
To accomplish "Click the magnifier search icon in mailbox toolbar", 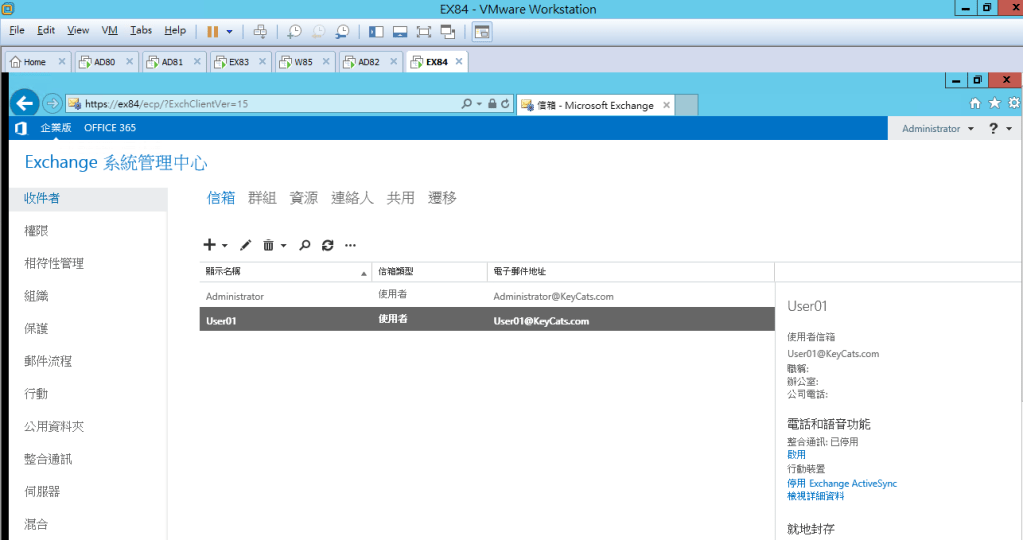I will tap(305, 245).
